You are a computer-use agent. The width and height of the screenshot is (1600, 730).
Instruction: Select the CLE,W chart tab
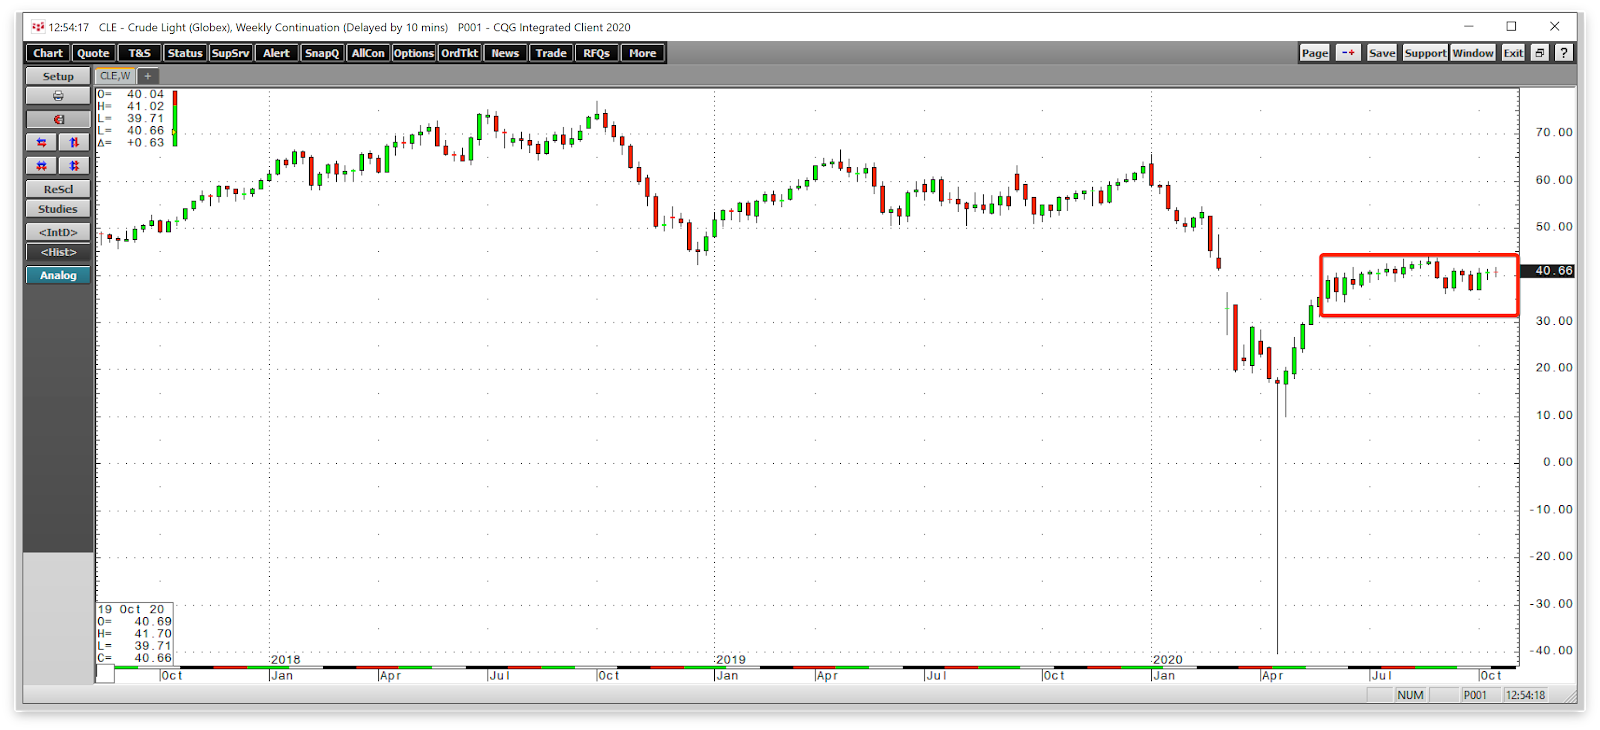pyautogui.click(x=115, y=76)
